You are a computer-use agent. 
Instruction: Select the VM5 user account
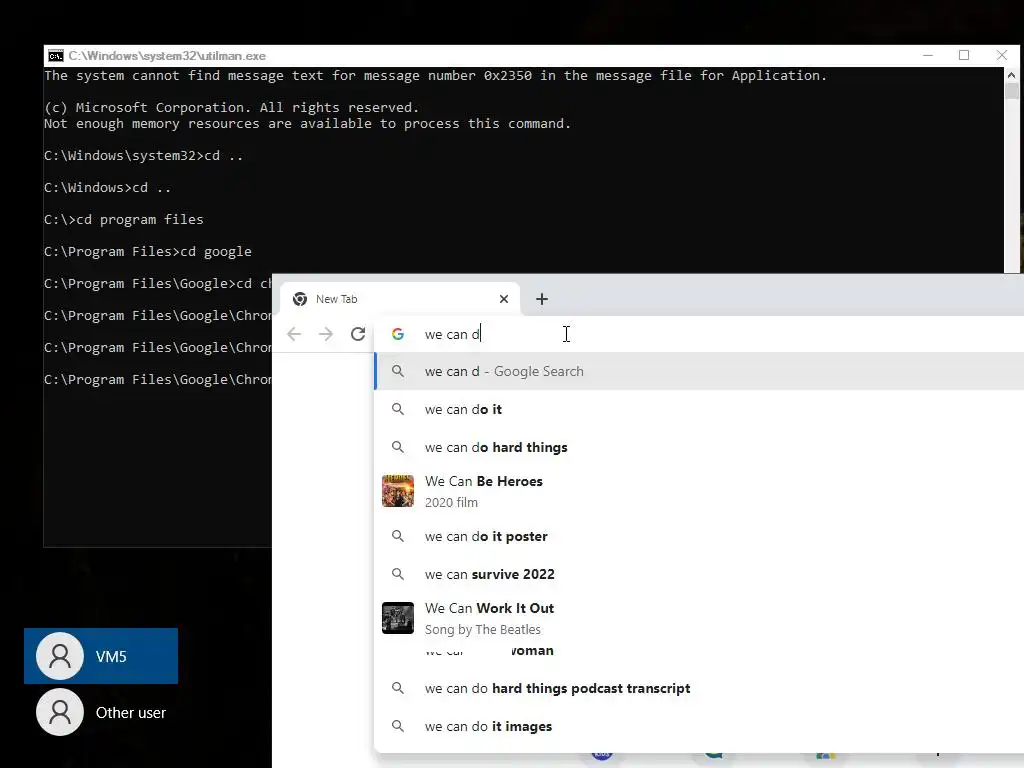(101, 656)
